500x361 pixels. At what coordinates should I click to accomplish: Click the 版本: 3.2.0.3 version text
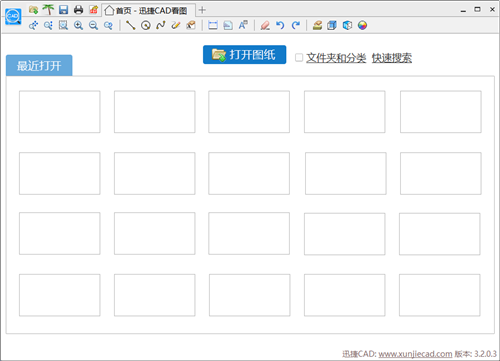coord(476,354)
